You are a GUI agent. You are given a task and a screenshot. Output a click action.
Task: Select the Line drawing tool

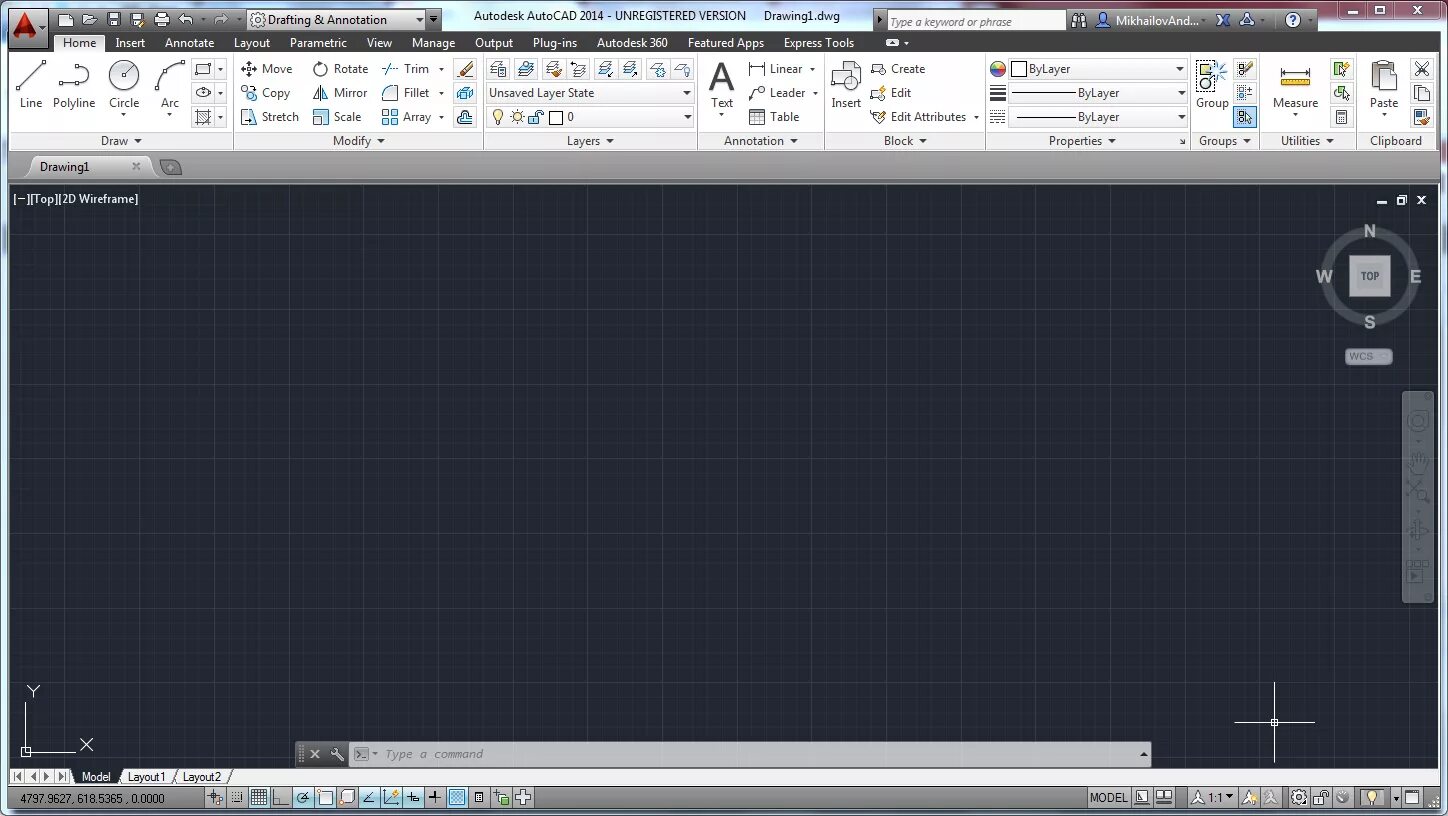tap(31, 84)
